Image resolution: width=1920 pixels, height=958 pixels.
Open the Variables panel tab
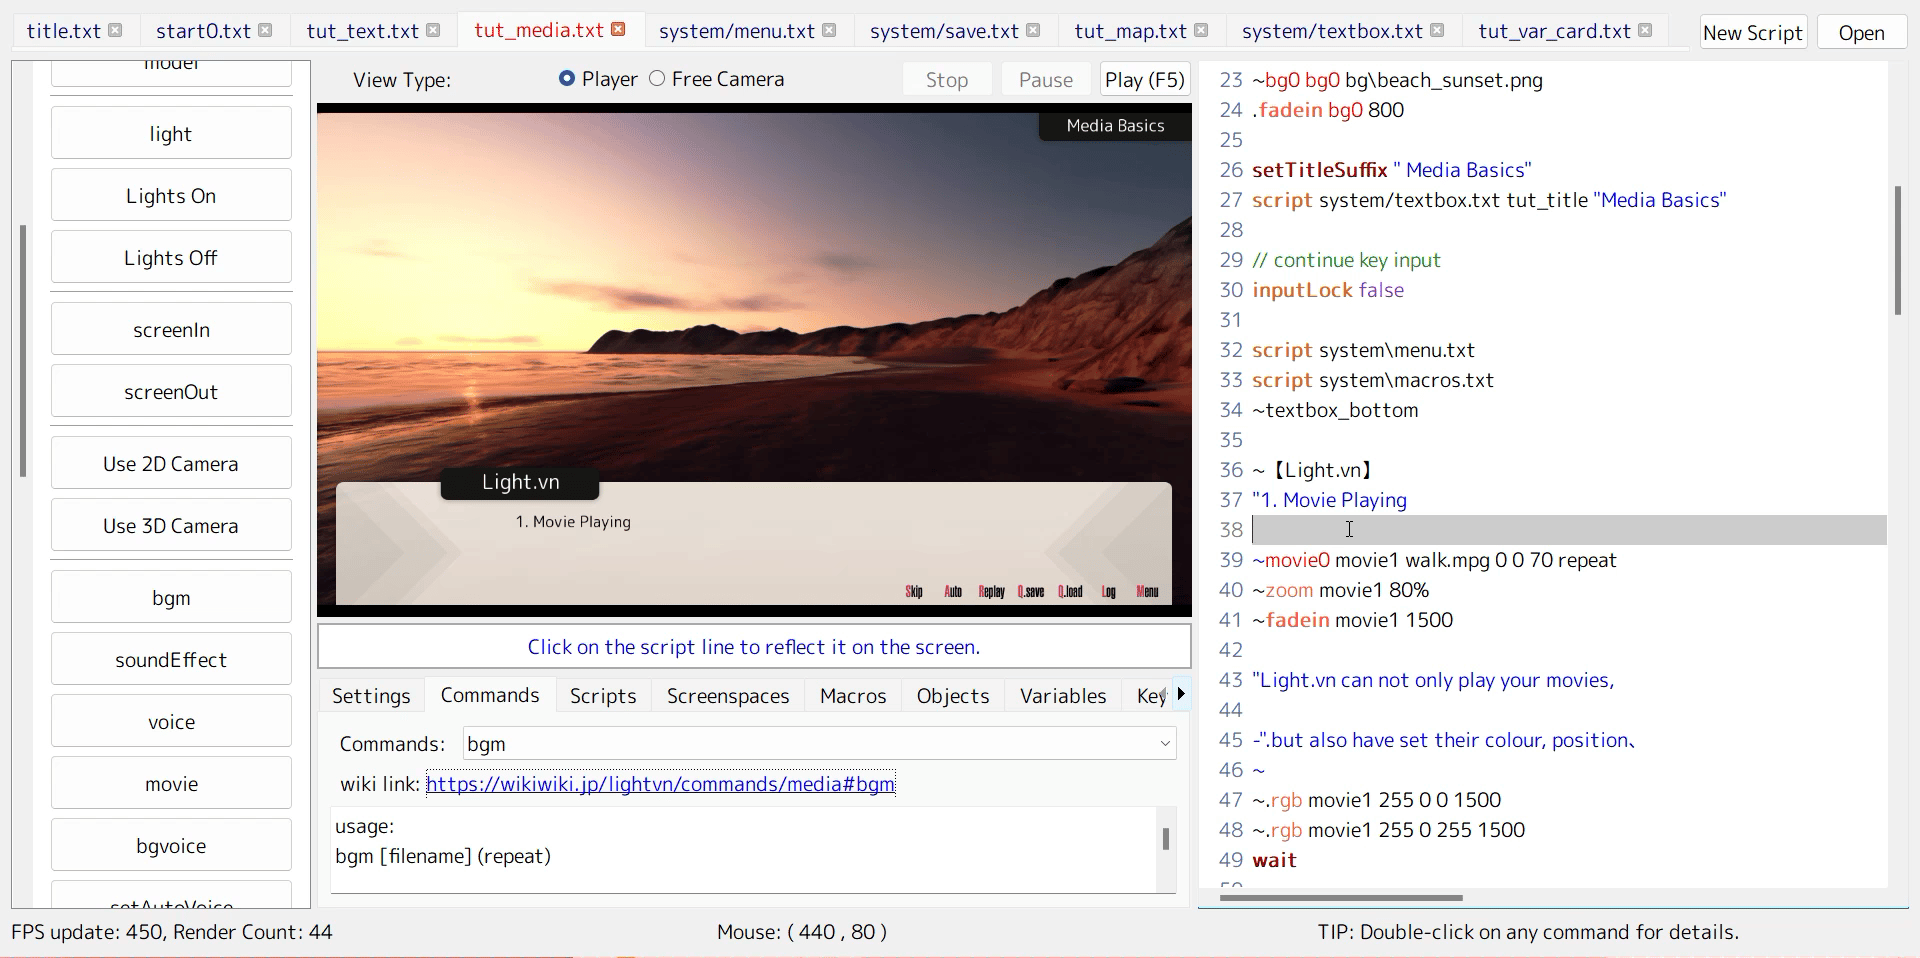tap(1063, 696)
